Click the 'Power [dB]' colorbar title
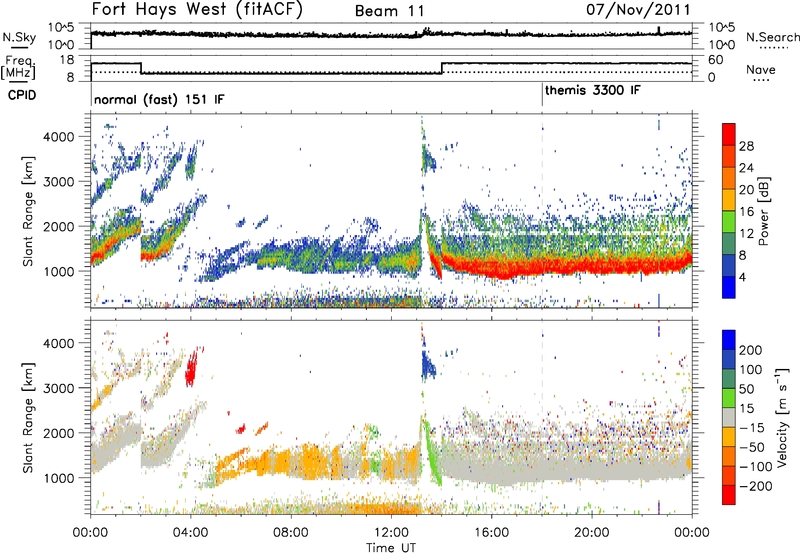 point(764,211)
